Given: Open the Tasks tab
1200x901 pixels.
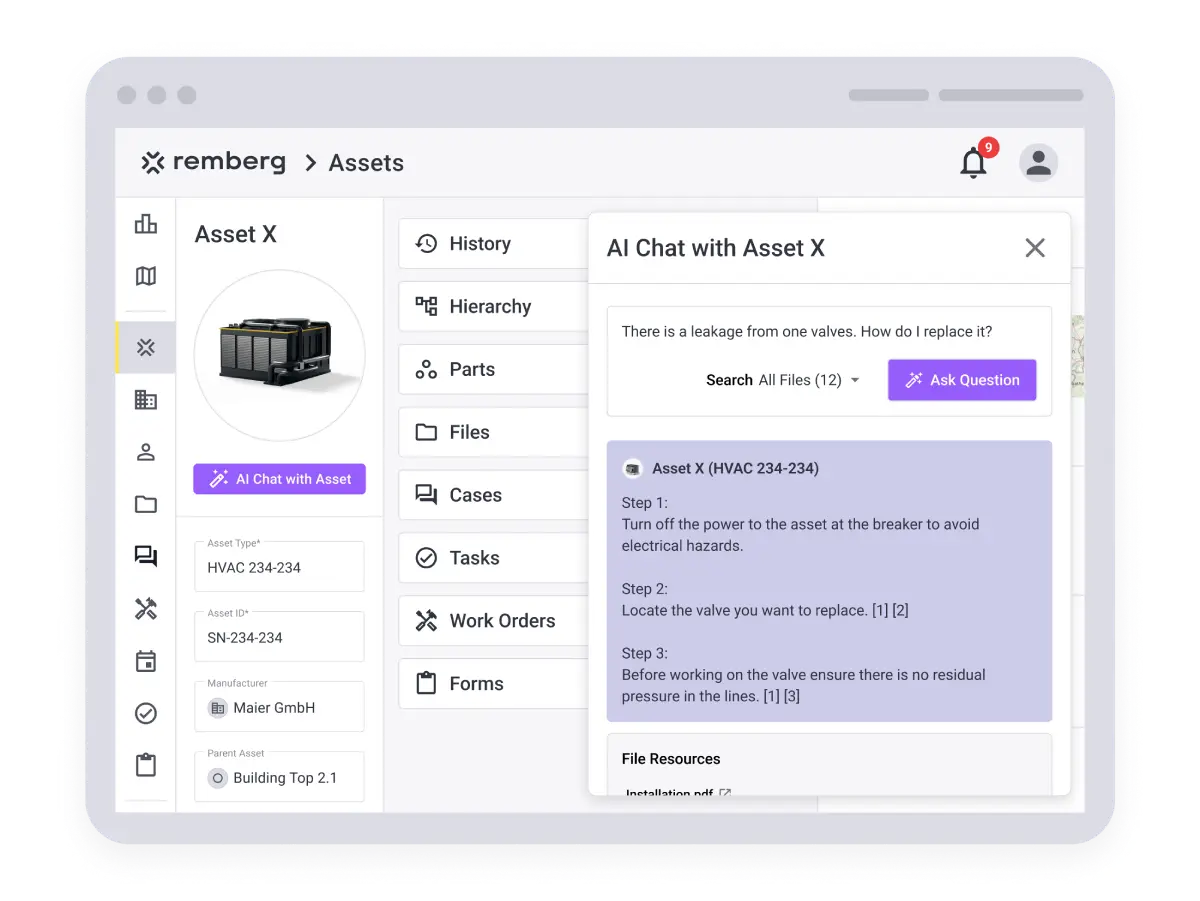Looking at the screenshot, I should point(494,558).
